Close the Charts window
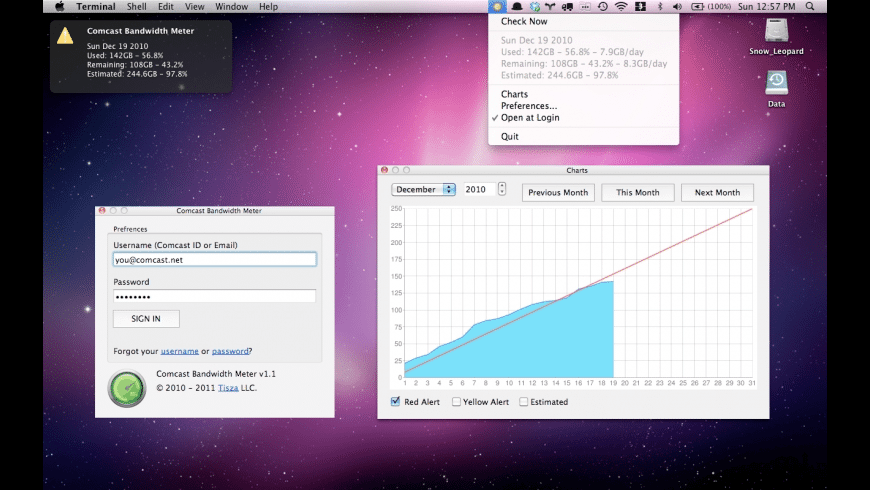This screenshot has width=870, height=490. pos(385,170)
